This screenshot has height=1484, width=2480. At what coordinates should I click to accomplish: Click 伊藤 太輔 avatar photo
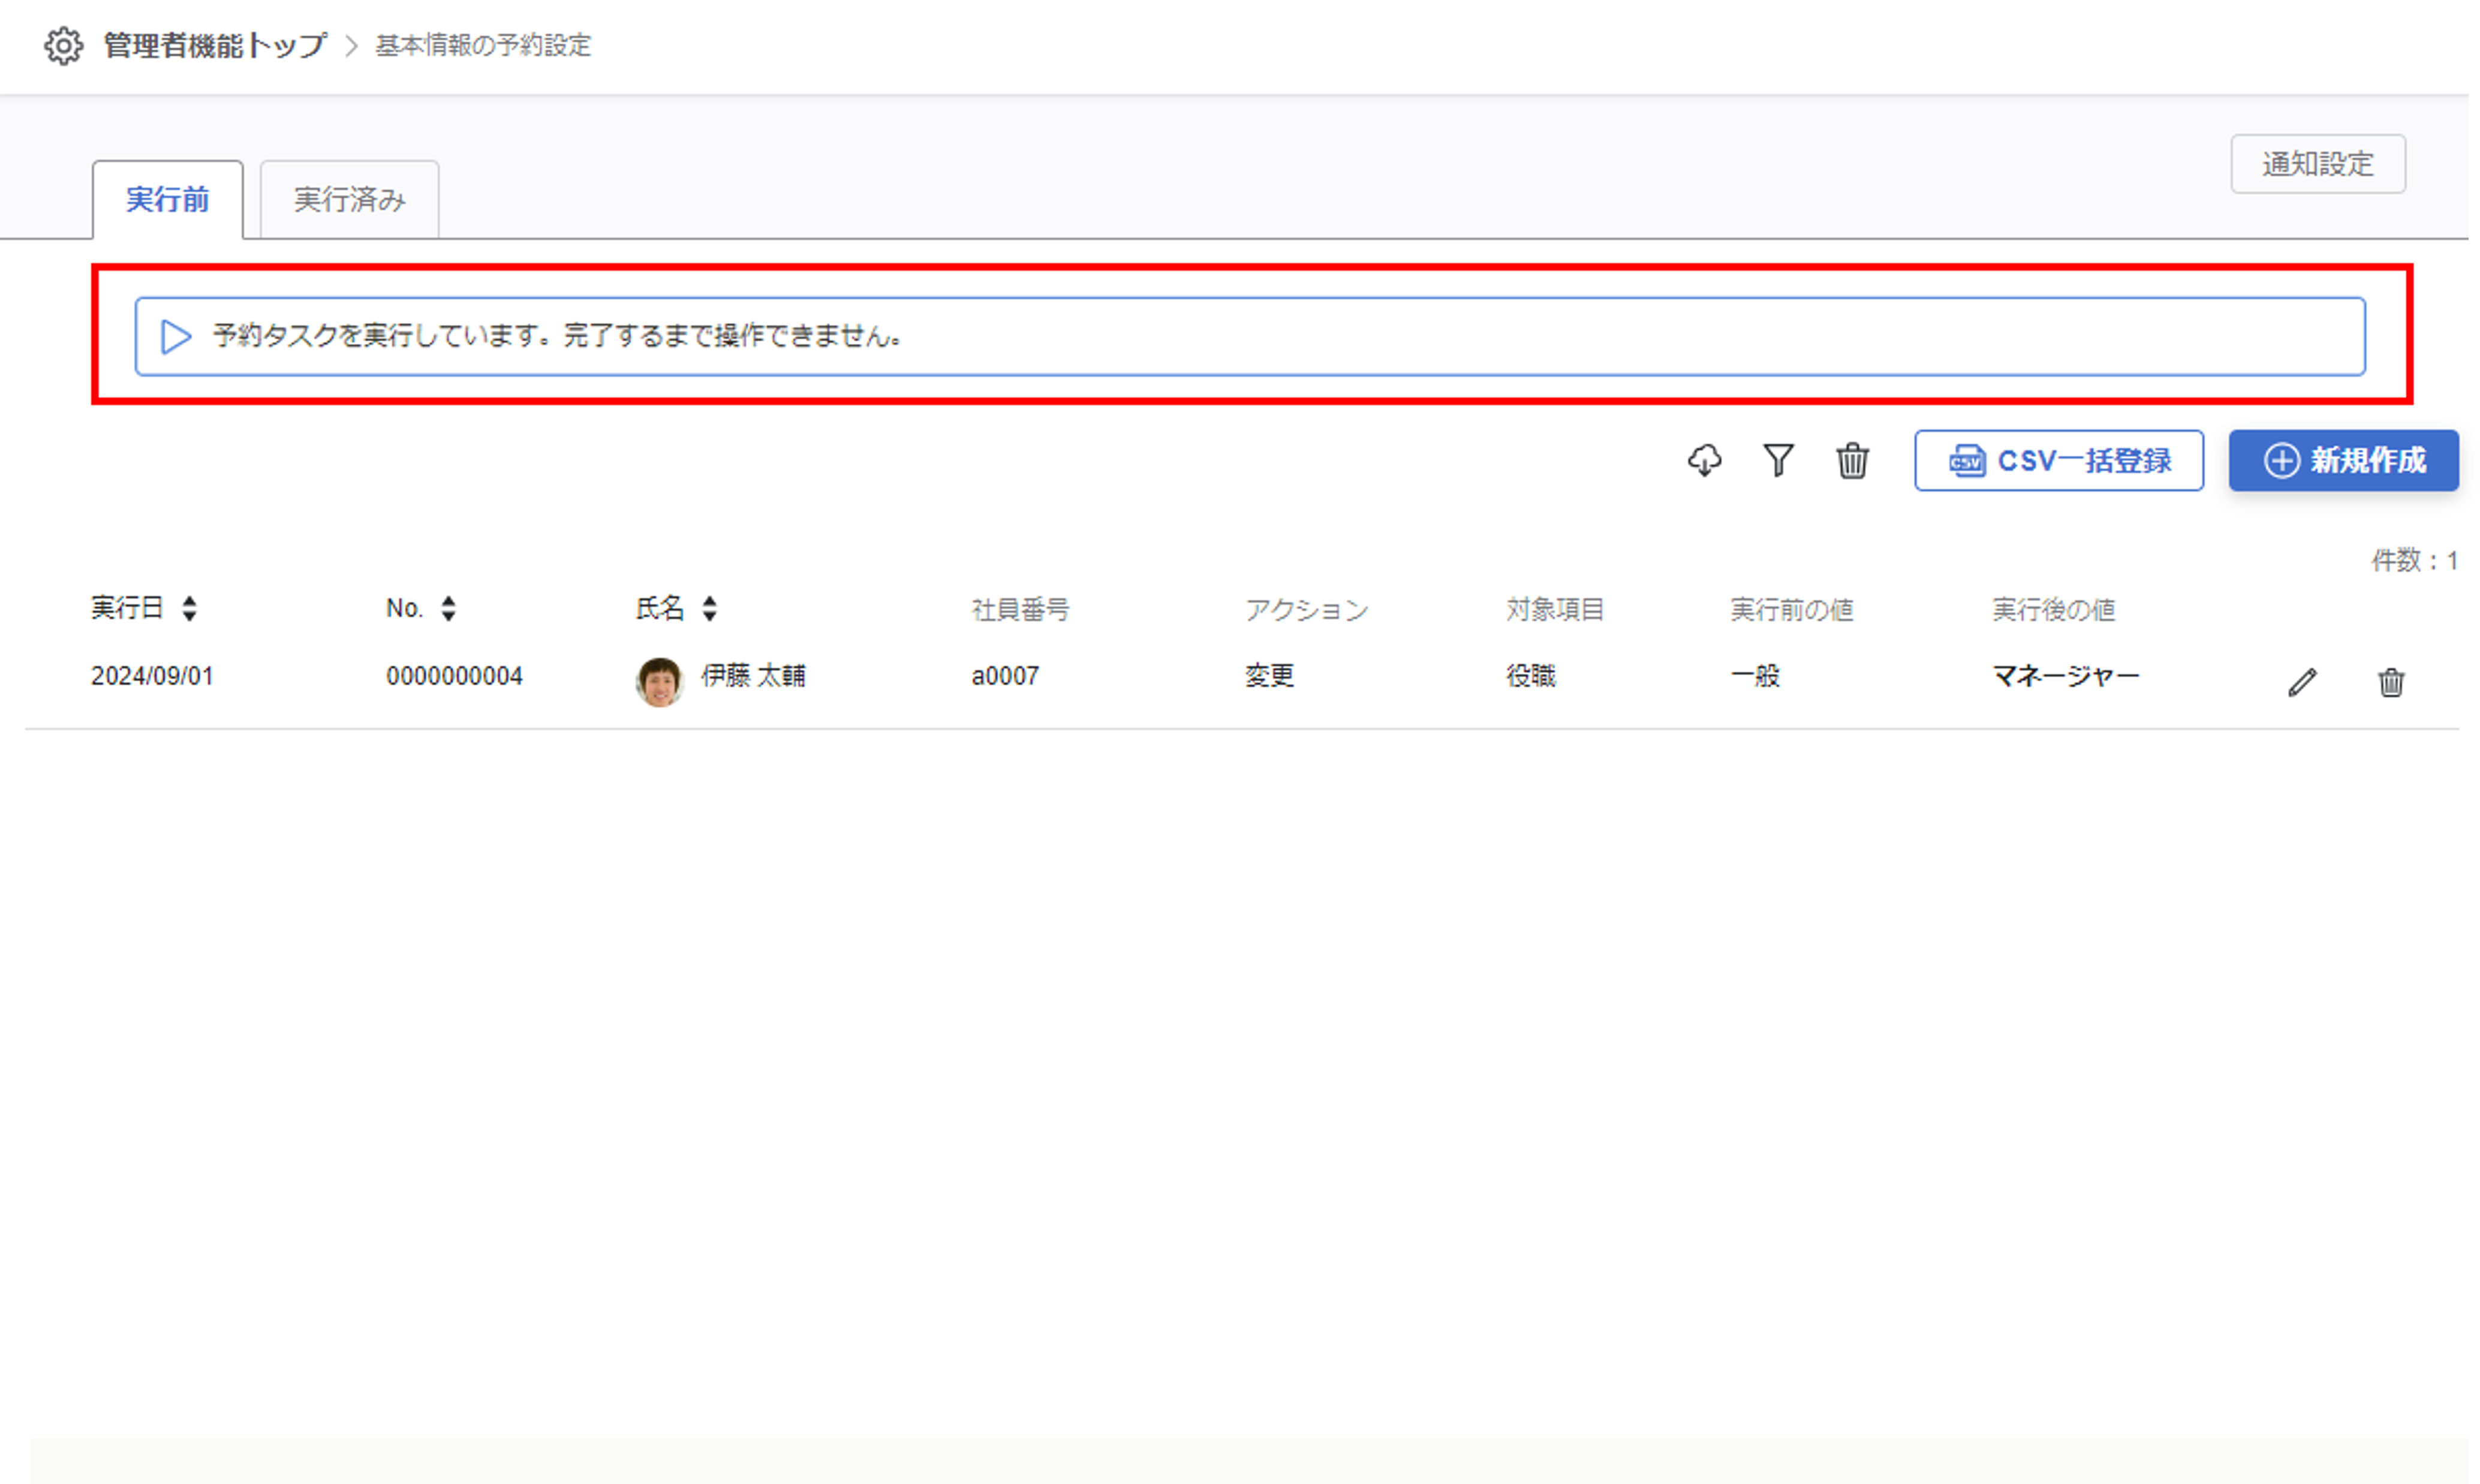660,682
